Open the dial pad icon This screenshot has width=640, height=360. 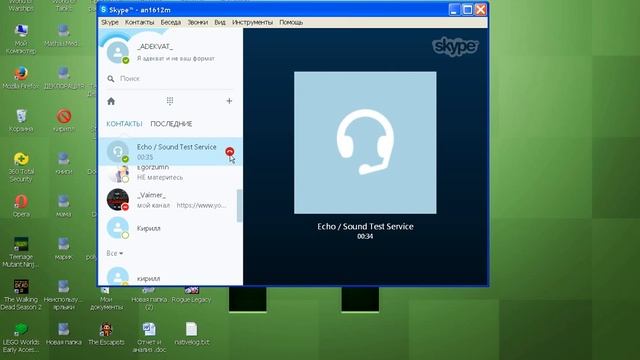(170, 101)
